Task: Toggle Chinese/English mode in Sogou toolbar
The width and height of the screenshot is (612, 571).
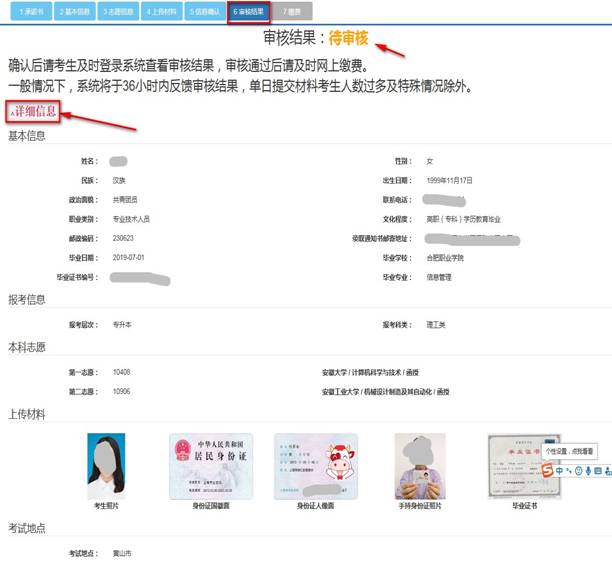Action: click(559, 471)
